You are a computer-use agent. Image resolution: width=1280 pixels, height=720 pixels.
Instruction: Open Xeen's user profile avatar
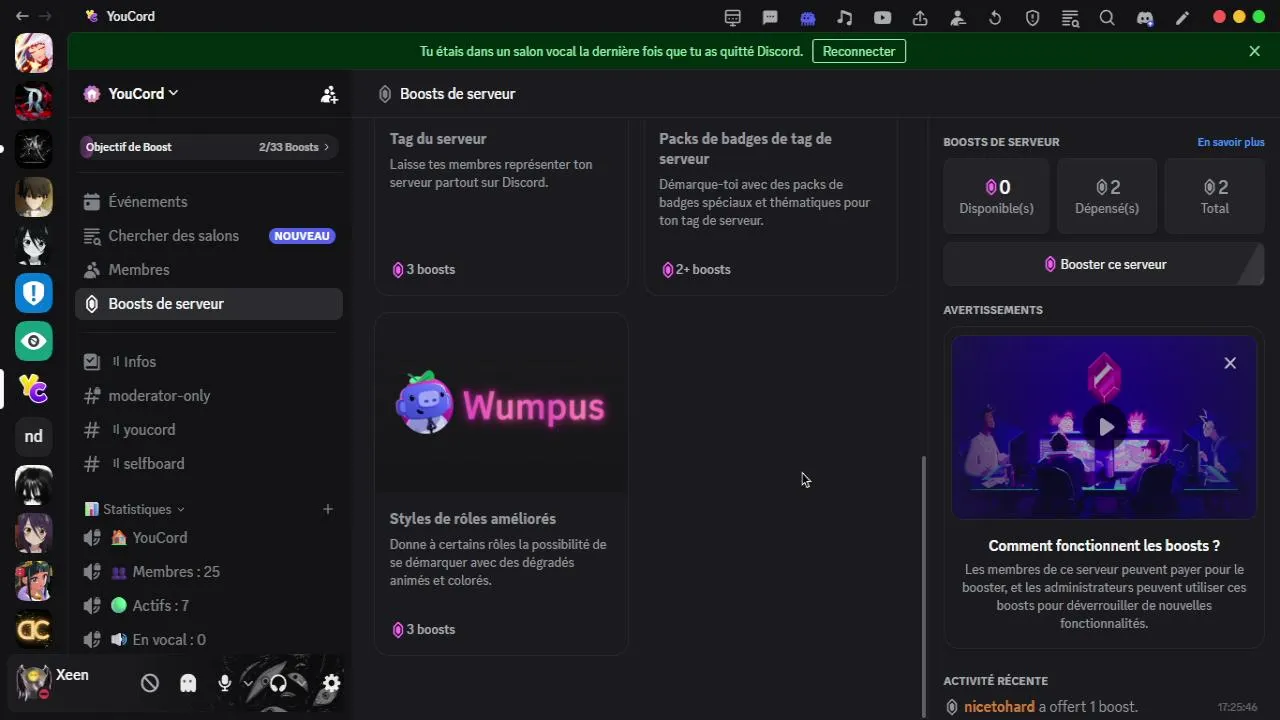click(33, 682)
